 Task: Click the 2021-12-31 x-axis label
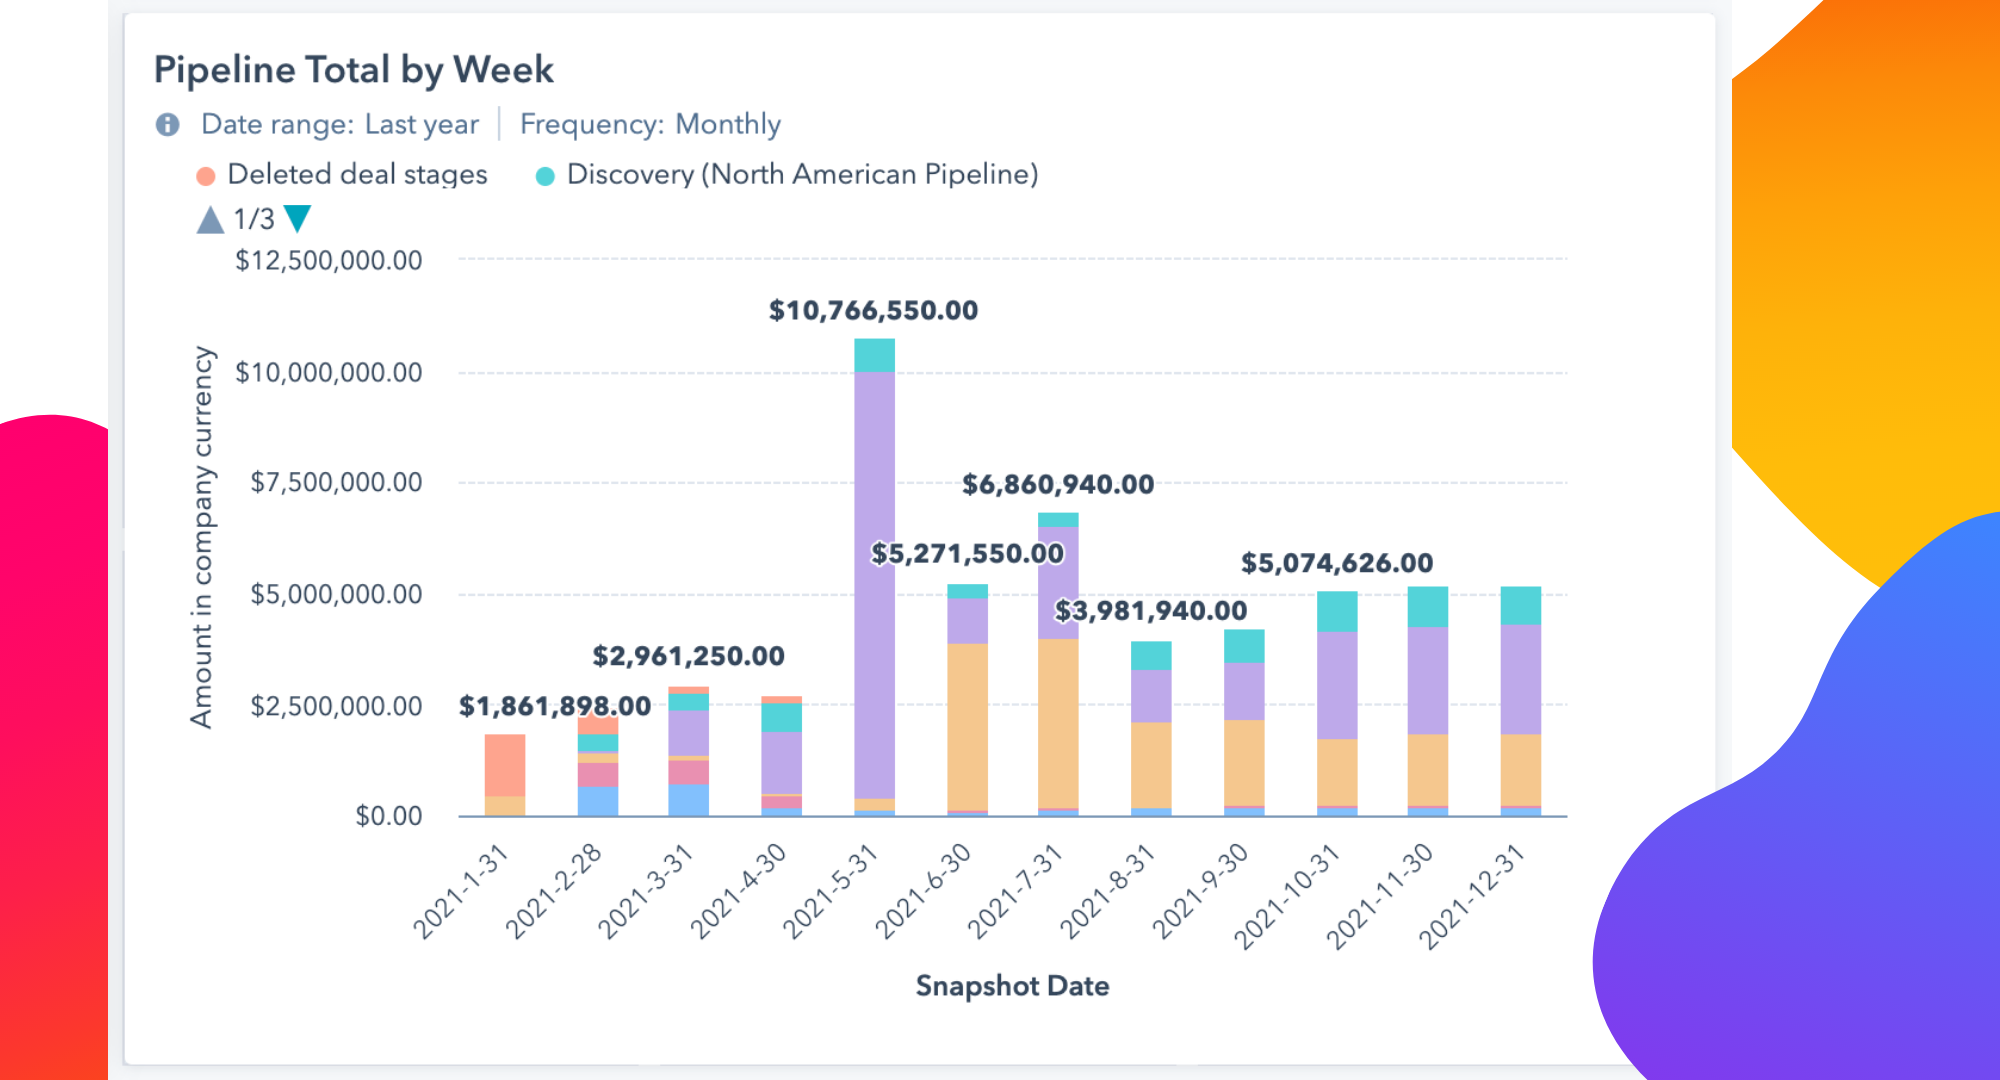[x=1472, y=897]
